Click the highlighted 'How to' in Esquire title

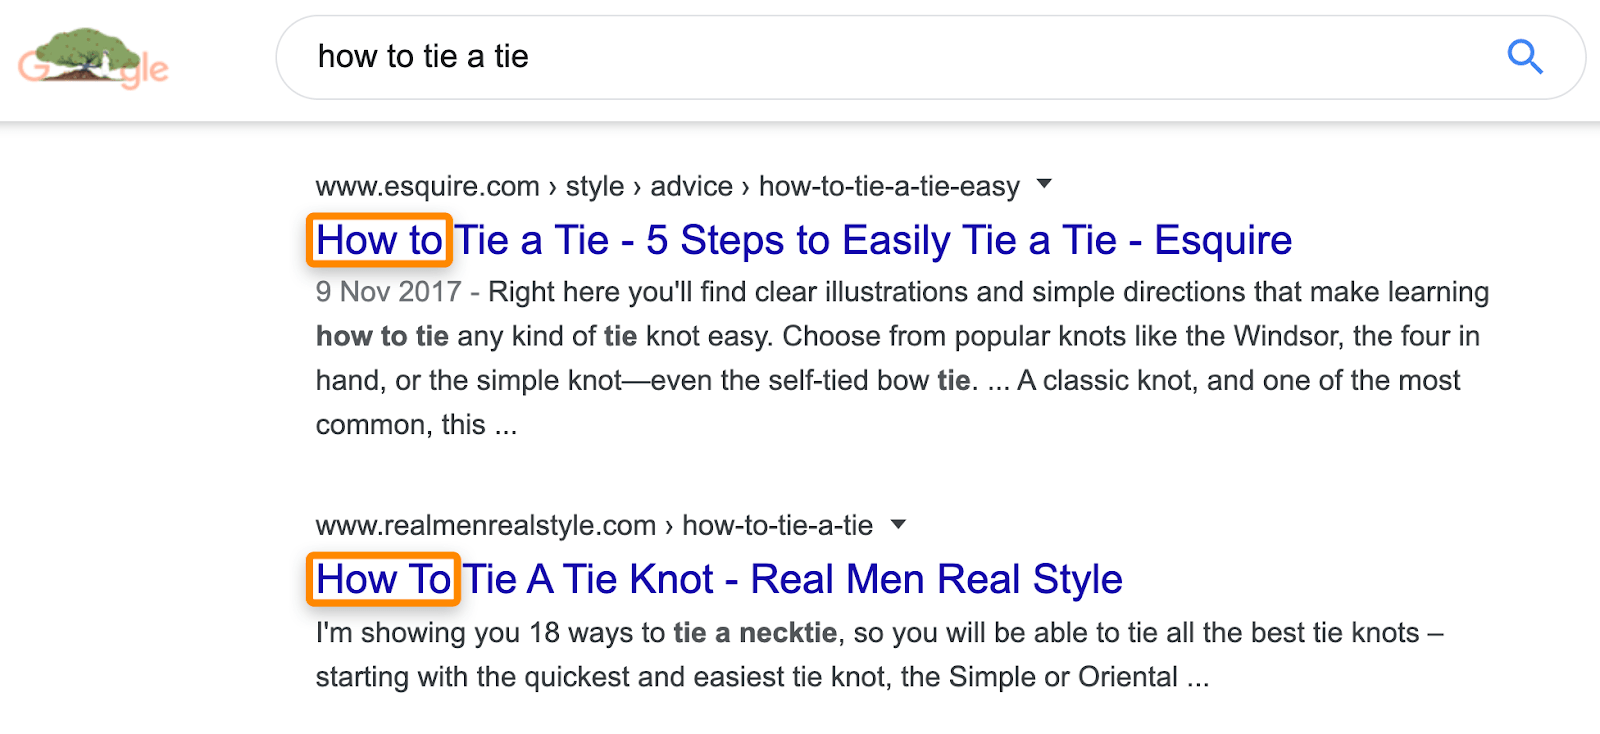[x=379, y=239]
